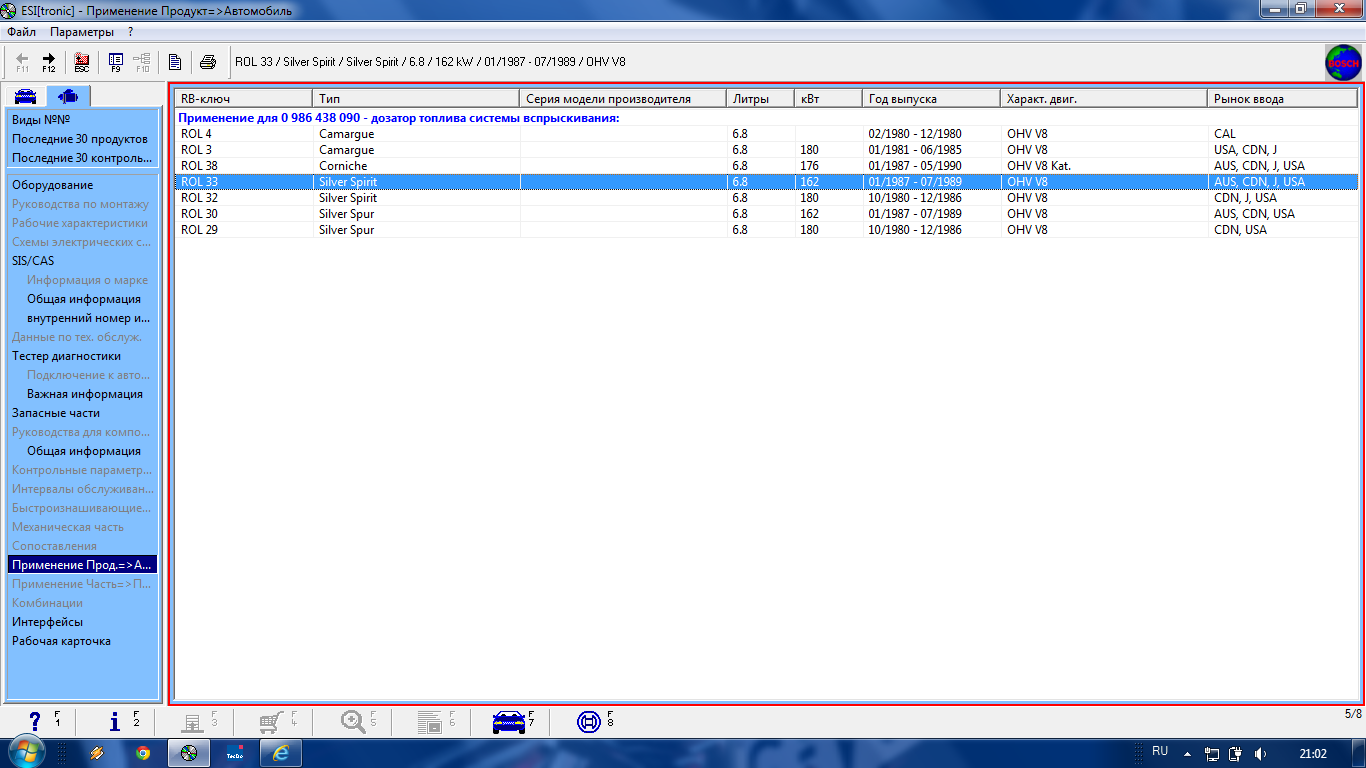Screen dimensions: 1366x768
Task: Open the F9 list view icon
Action: click(116, 62)
